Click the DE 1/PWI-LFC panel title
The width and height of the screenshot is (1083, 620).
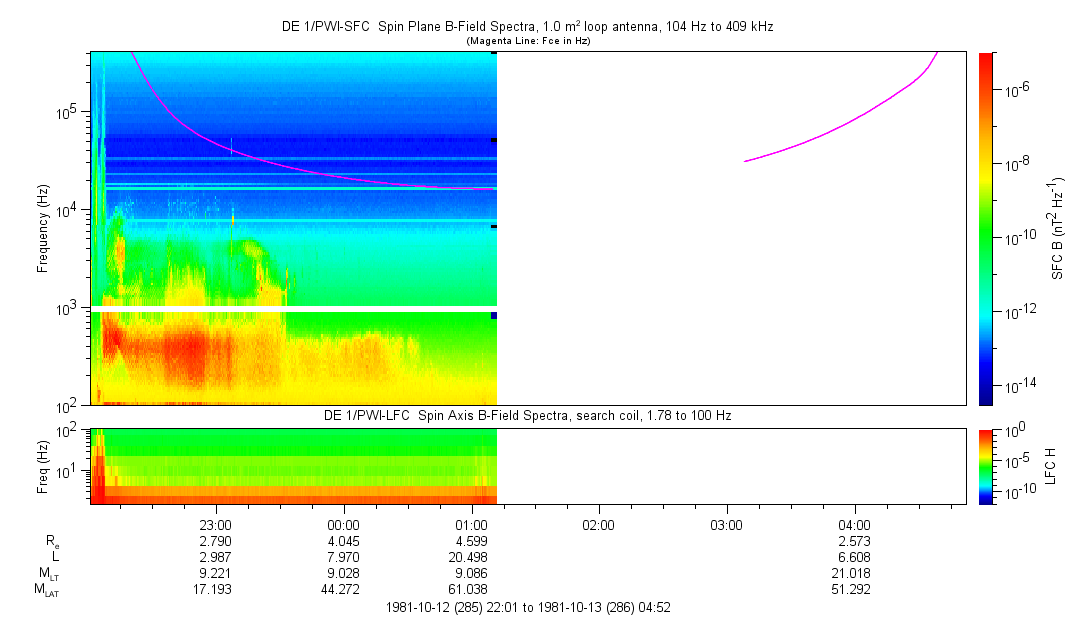pos(527,415)
